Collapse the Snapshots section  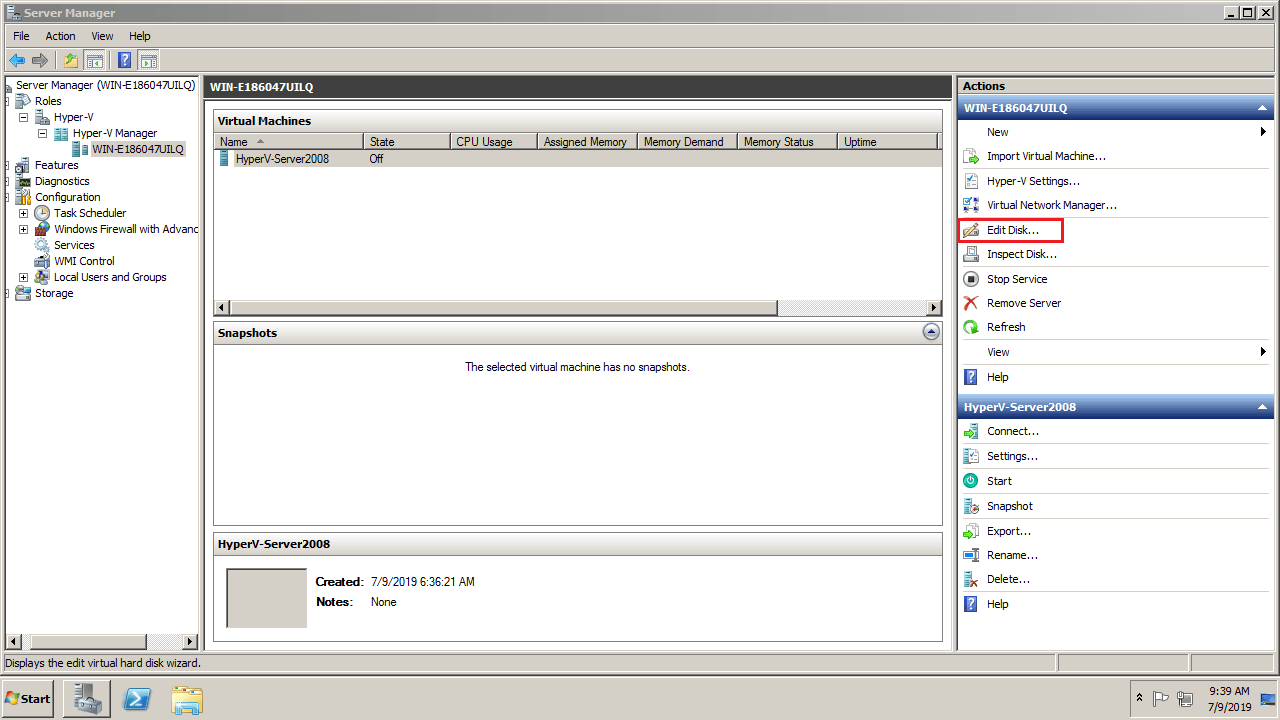931,333
